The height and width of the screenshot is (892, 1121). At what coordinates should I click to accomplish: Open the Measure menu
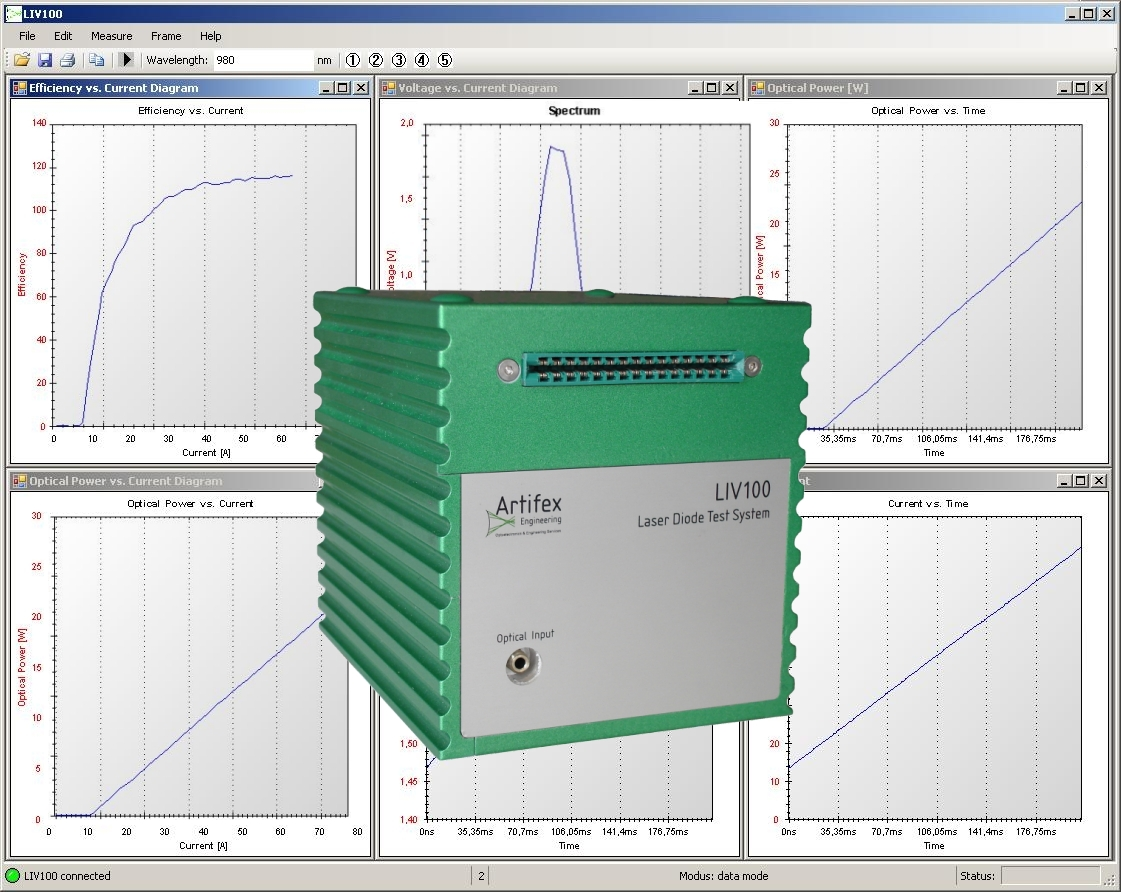click(111, 36)
